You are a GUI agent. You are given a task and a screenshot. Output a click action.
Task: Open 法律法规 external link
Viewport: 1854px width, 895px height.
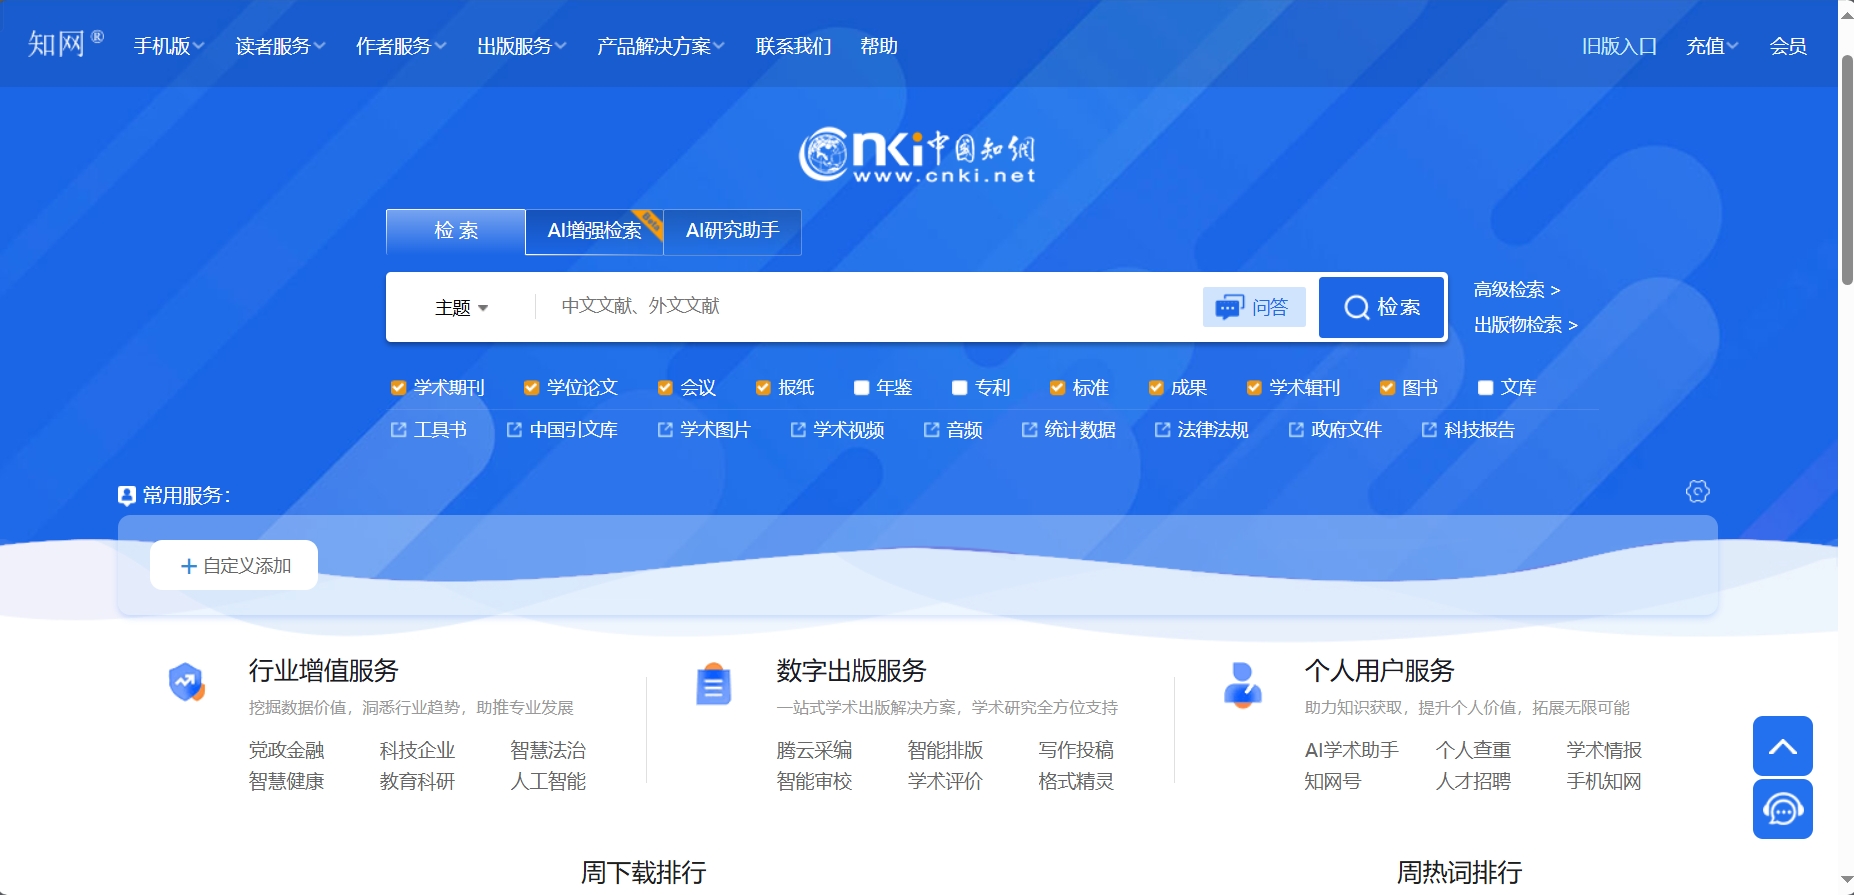pyautogui.click(x=1201, y=430)
